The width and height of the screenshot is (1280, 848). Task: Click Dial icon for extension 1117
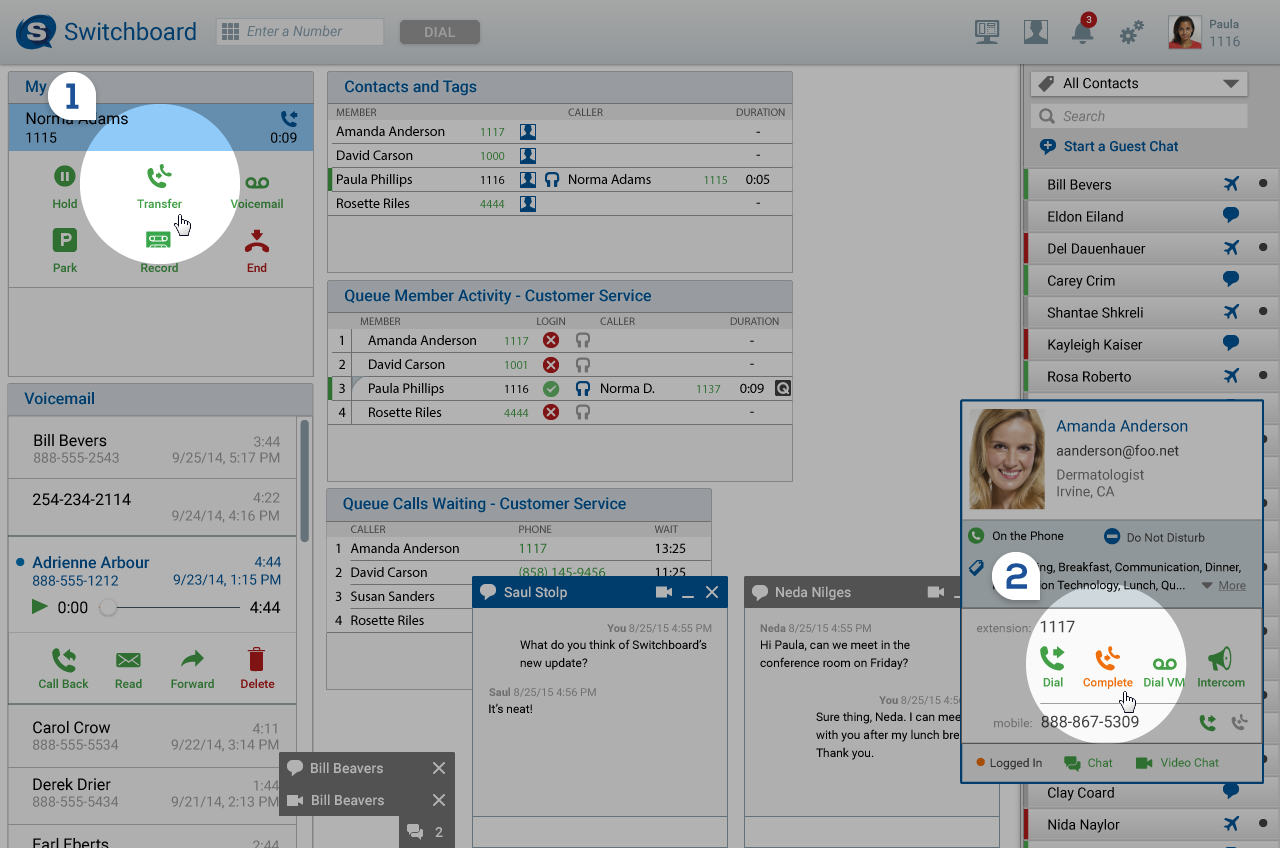(1052, 658)
